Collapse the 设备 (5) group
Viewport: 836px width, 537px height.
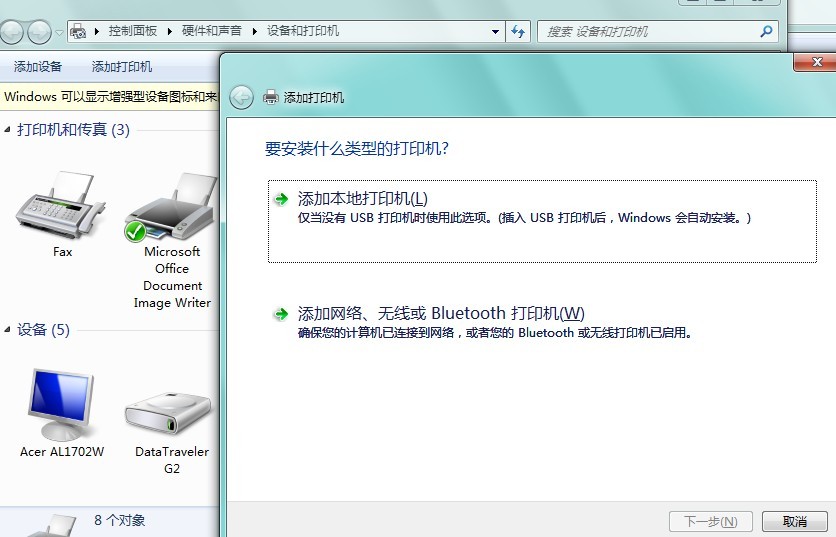coord(7,330)
